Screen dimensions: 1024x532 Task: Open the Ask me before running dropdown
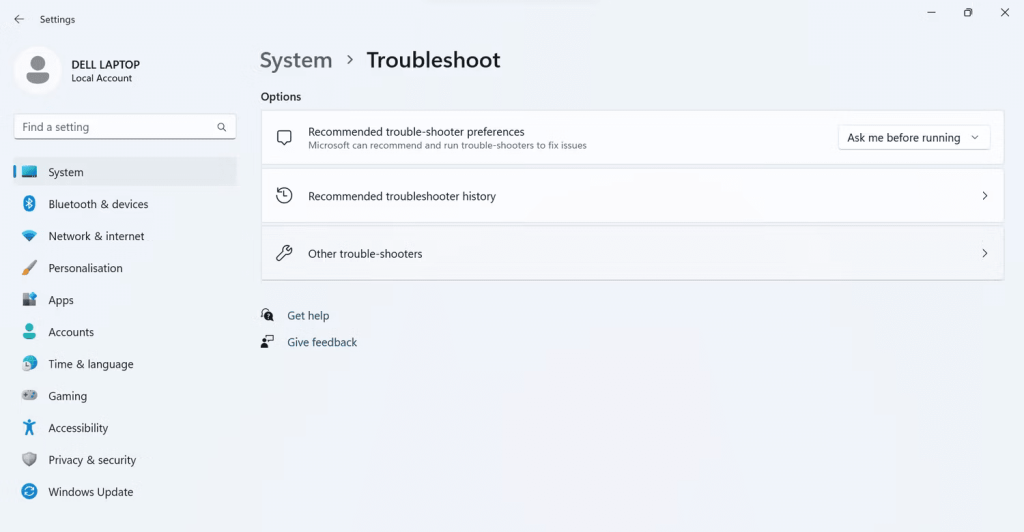914,138
